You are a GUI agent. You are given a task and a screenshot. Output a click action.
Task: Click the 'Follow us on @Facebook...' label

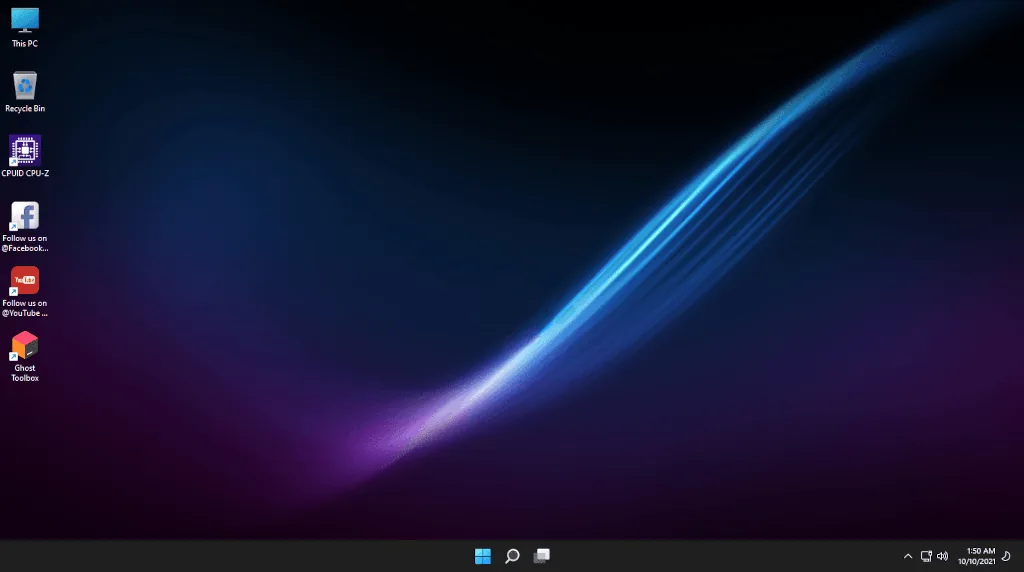25,243
